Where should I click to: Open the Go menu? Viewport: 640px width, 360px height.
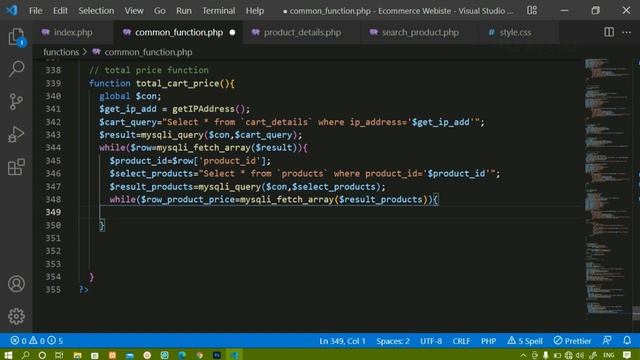pos(160,11)
